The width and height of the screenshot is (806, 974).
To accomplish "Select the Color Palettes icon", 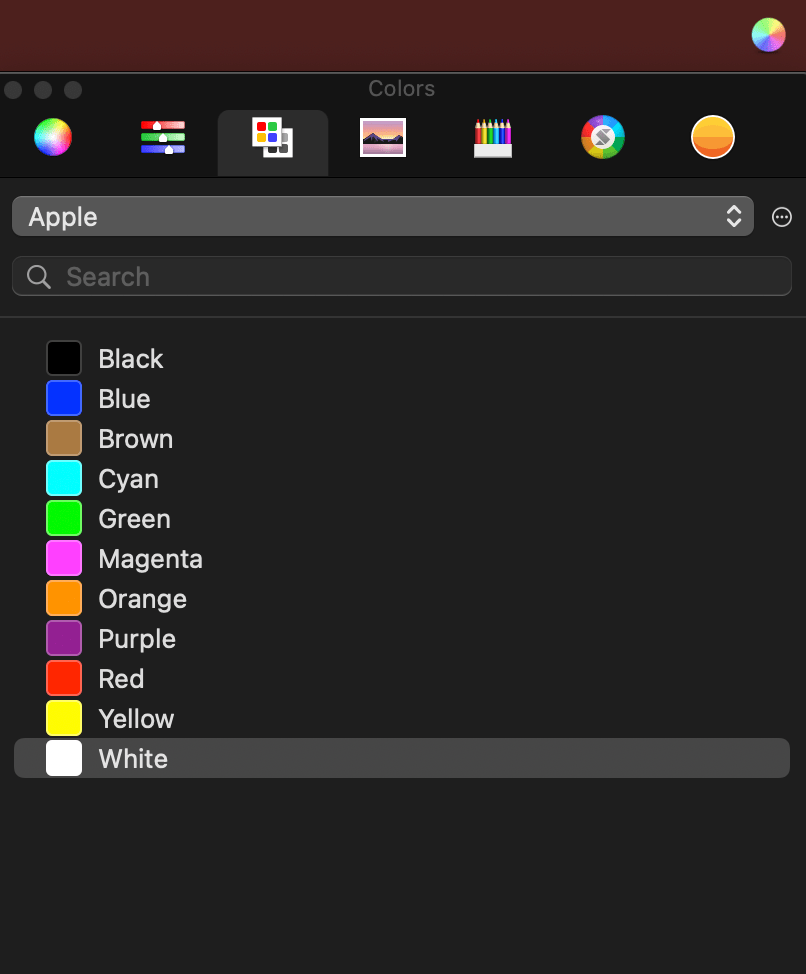I will click(272, 137).
